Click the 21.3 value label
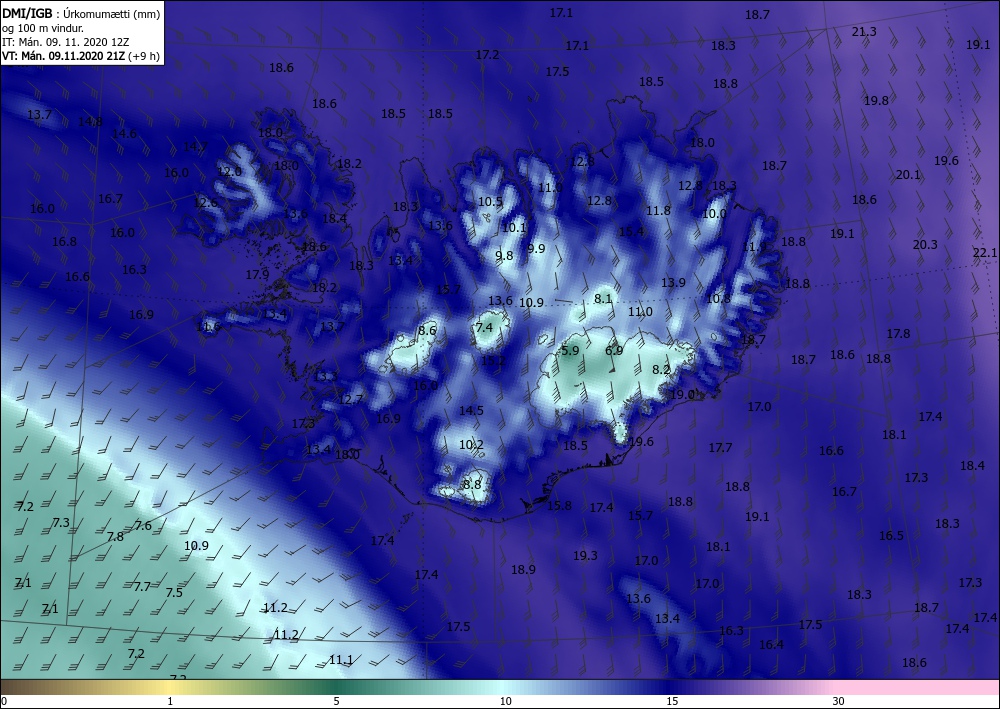1000x709 pixels. [864, 32]
